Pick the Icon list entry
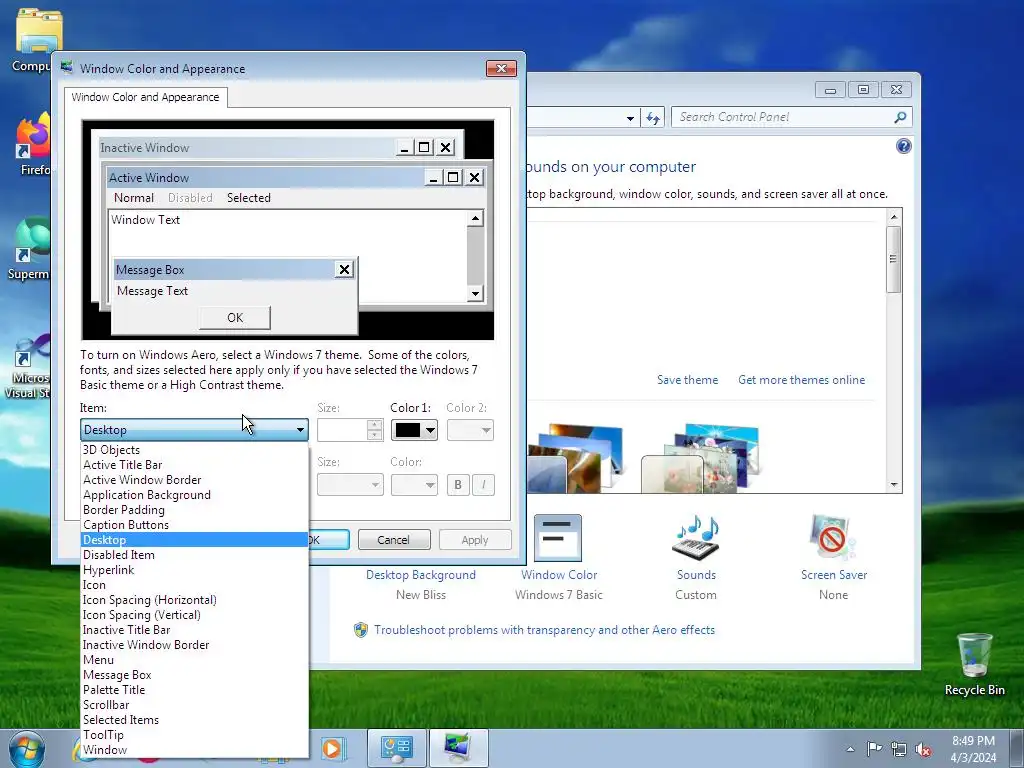1024x768 pixels. [194, 585]
